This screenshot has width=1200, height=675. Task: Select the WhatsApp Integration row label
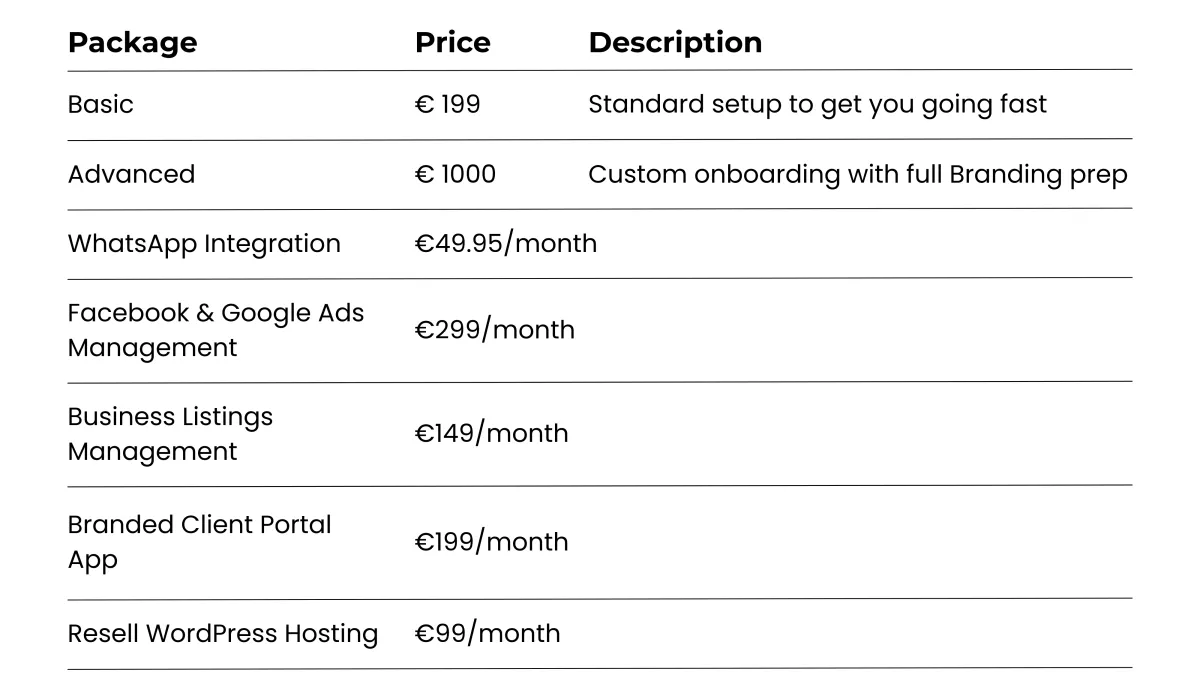pyautogui.click(x=204, y=244)
